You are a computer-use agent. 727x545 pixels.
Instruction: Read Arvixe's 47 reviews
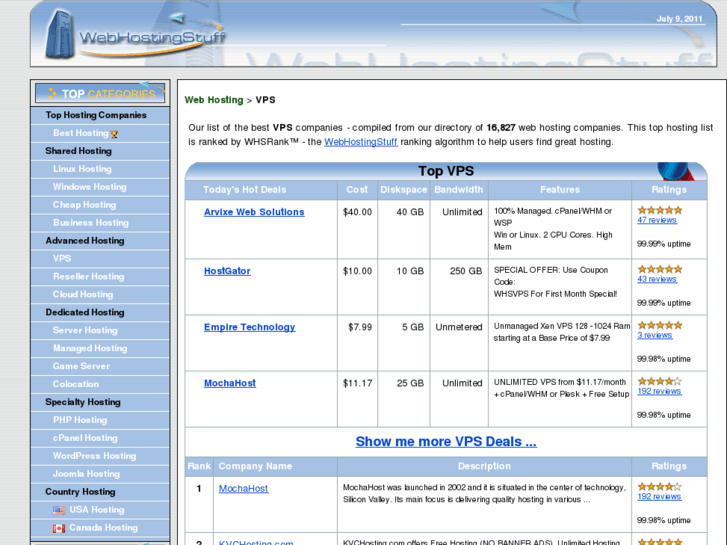pos(657,220)
